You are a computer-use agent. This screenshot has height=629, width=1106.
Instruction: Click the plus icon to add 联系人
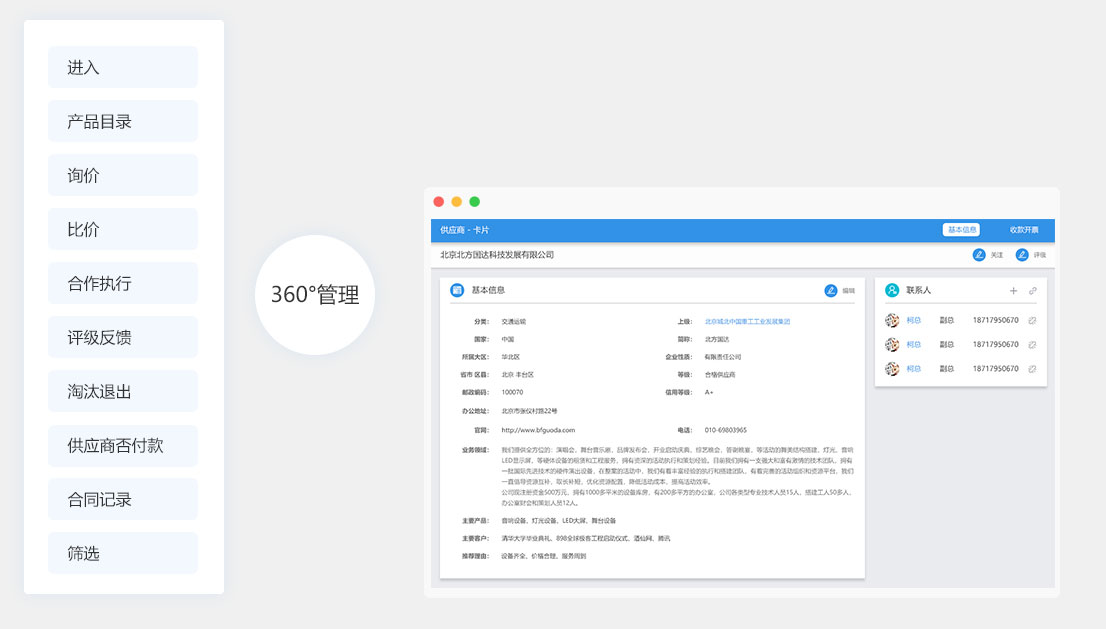coord(1013,291)
